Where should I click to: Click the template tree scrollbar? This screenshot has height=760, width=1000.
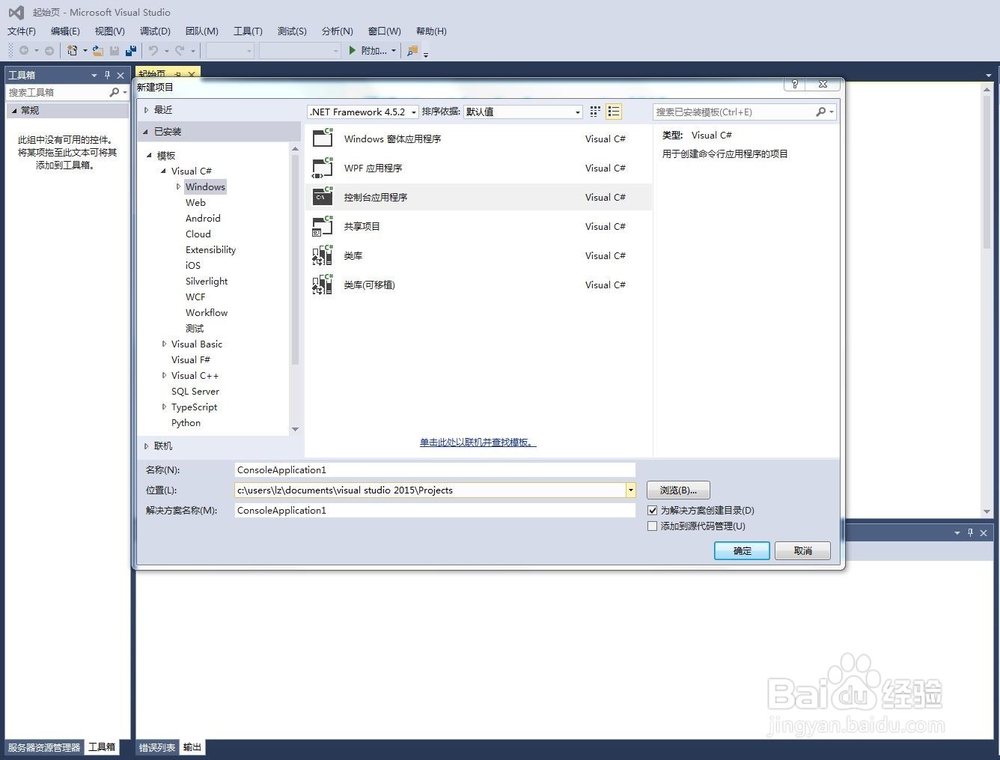[295, 259]
